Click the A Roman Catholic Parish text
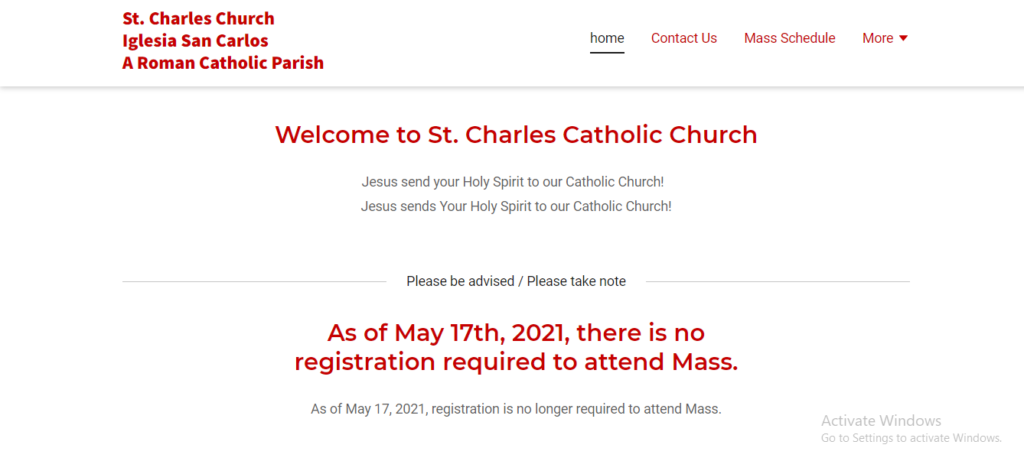Screen dimensions: 1024x461 coord(223,63)
